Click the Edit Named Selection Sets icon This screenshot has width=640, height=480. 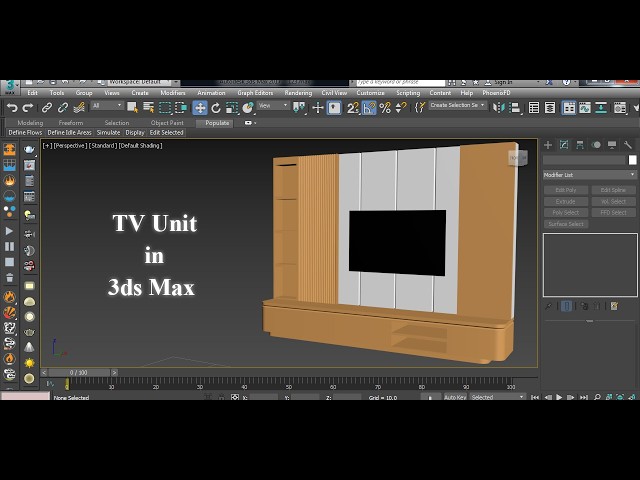tap(420, 108)
